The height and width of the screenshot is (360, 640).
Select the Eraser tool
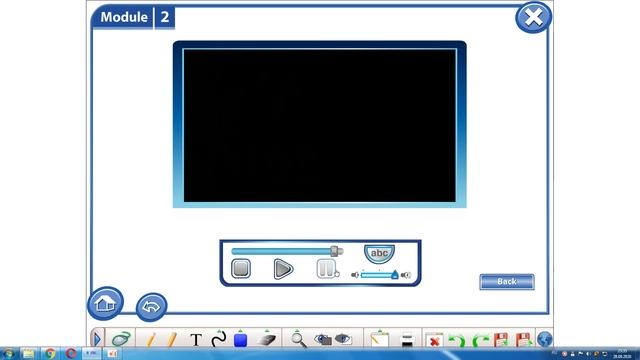pos(267,339)
